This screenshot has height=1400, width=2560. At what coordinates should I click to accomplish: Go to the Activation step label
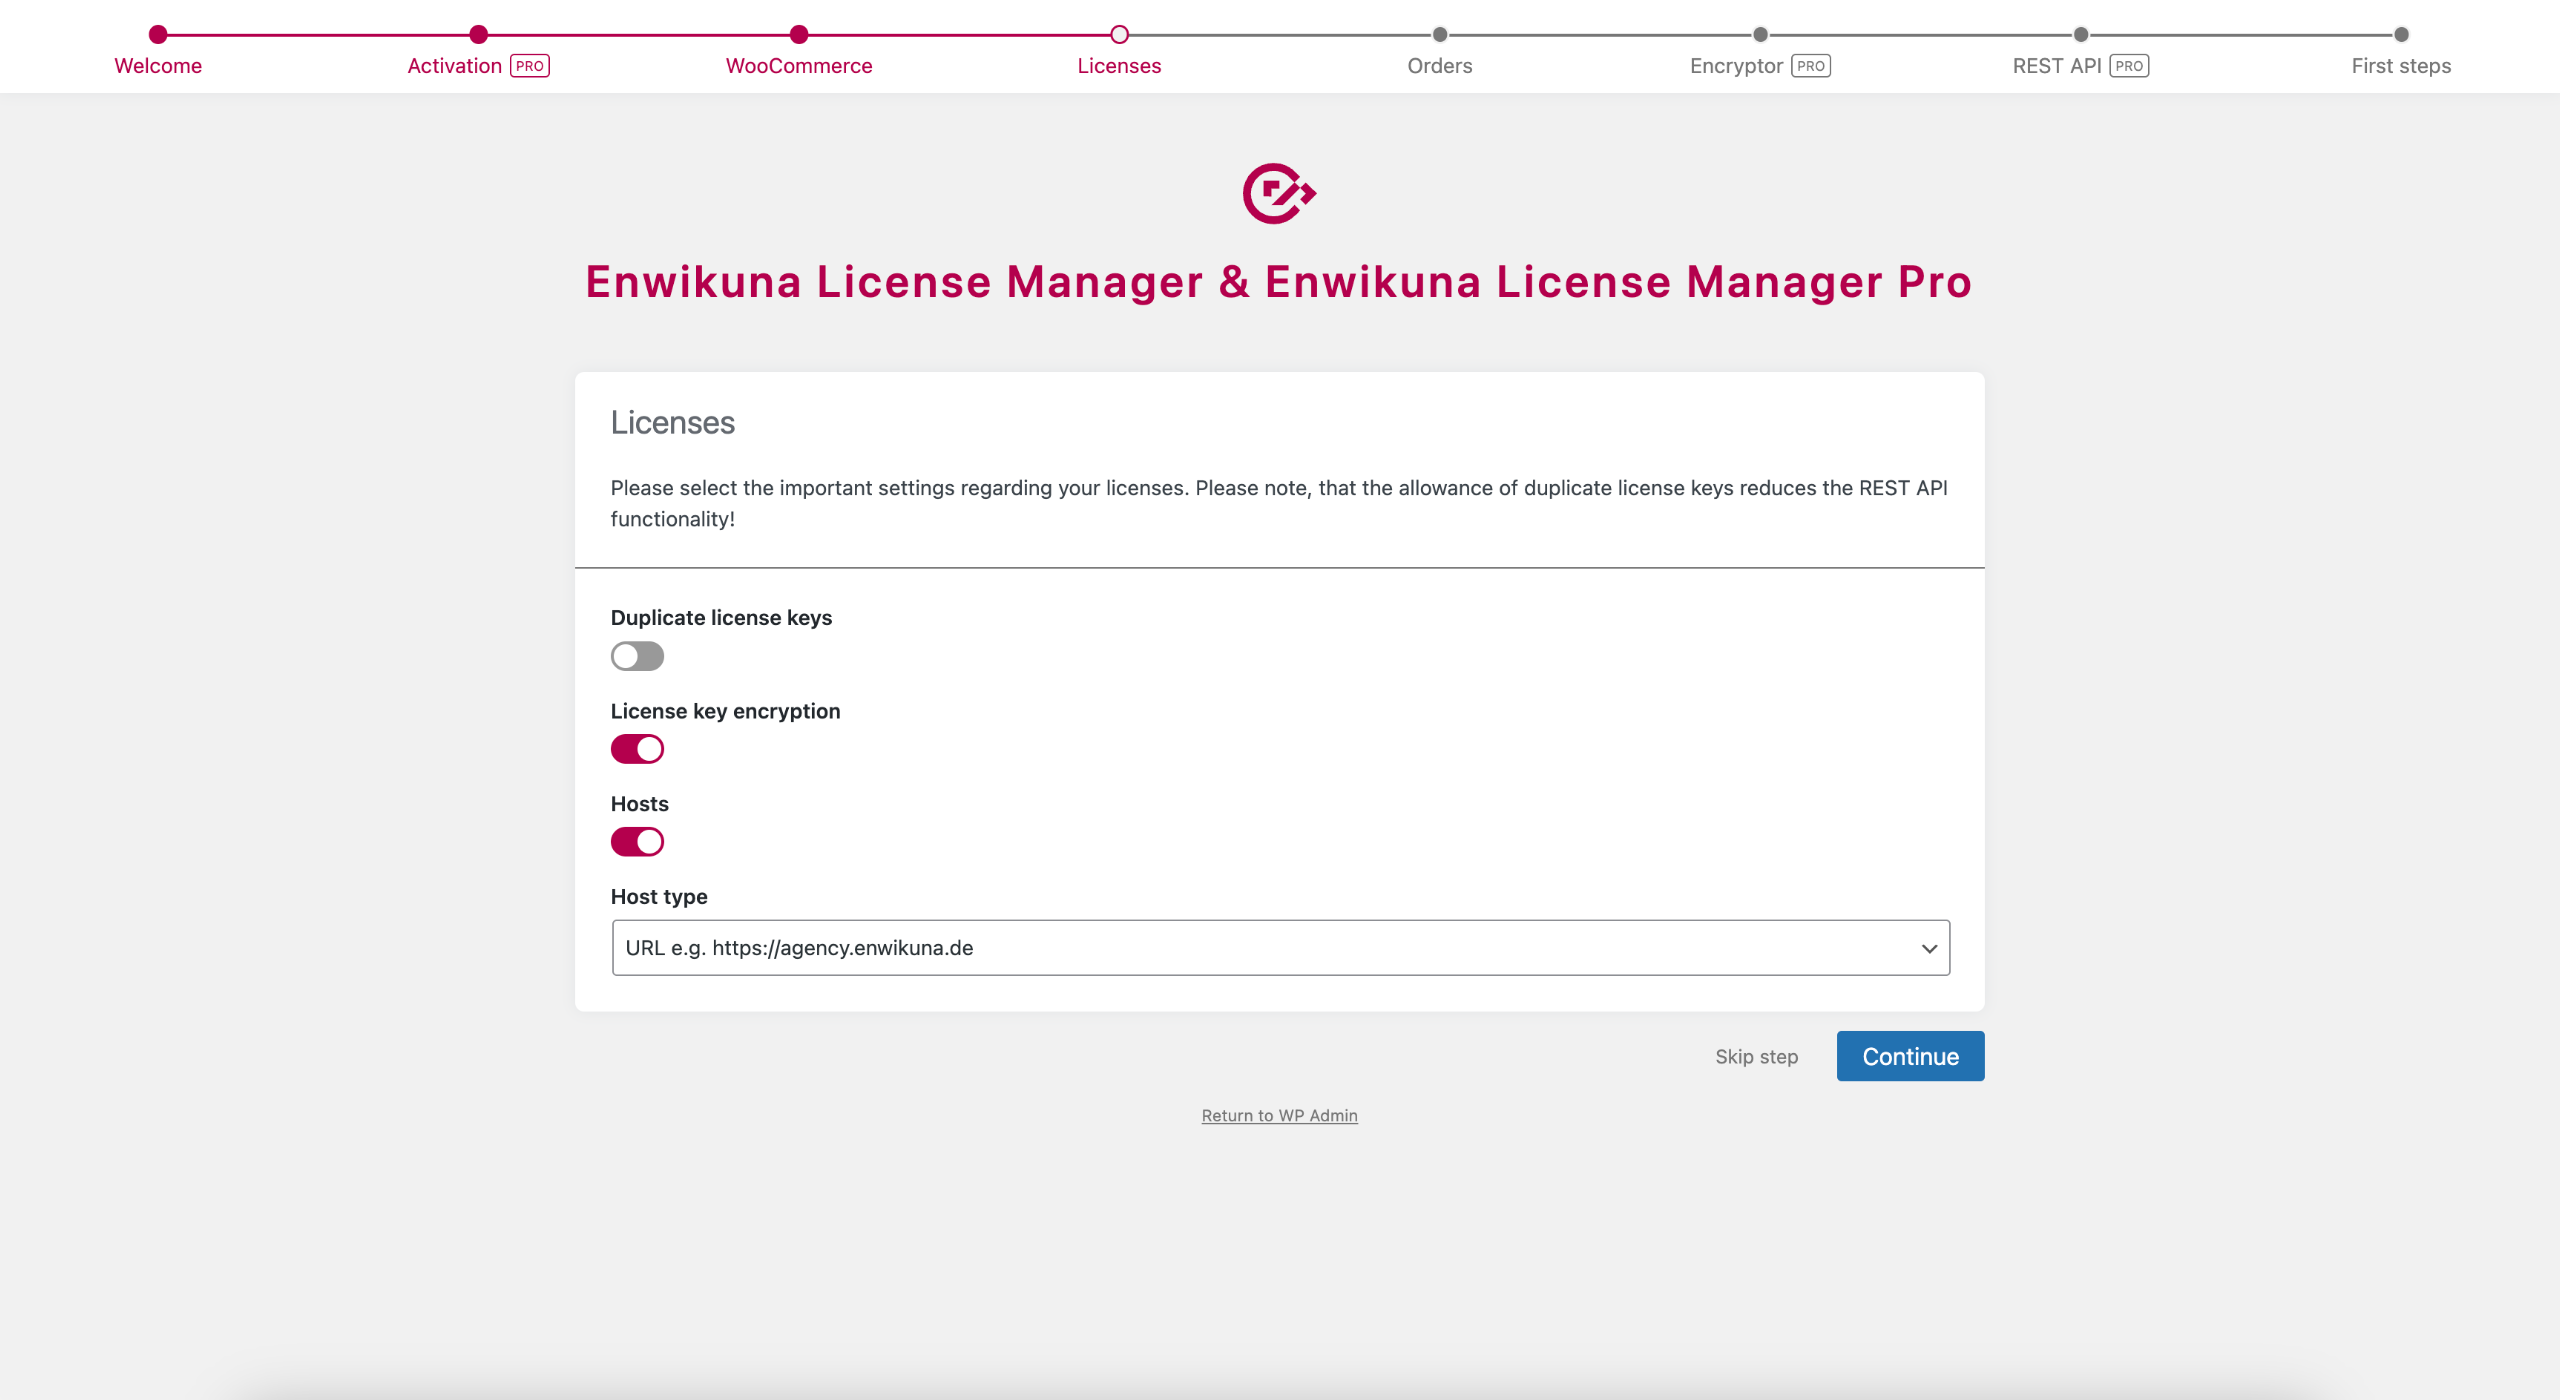click(455, 66)
